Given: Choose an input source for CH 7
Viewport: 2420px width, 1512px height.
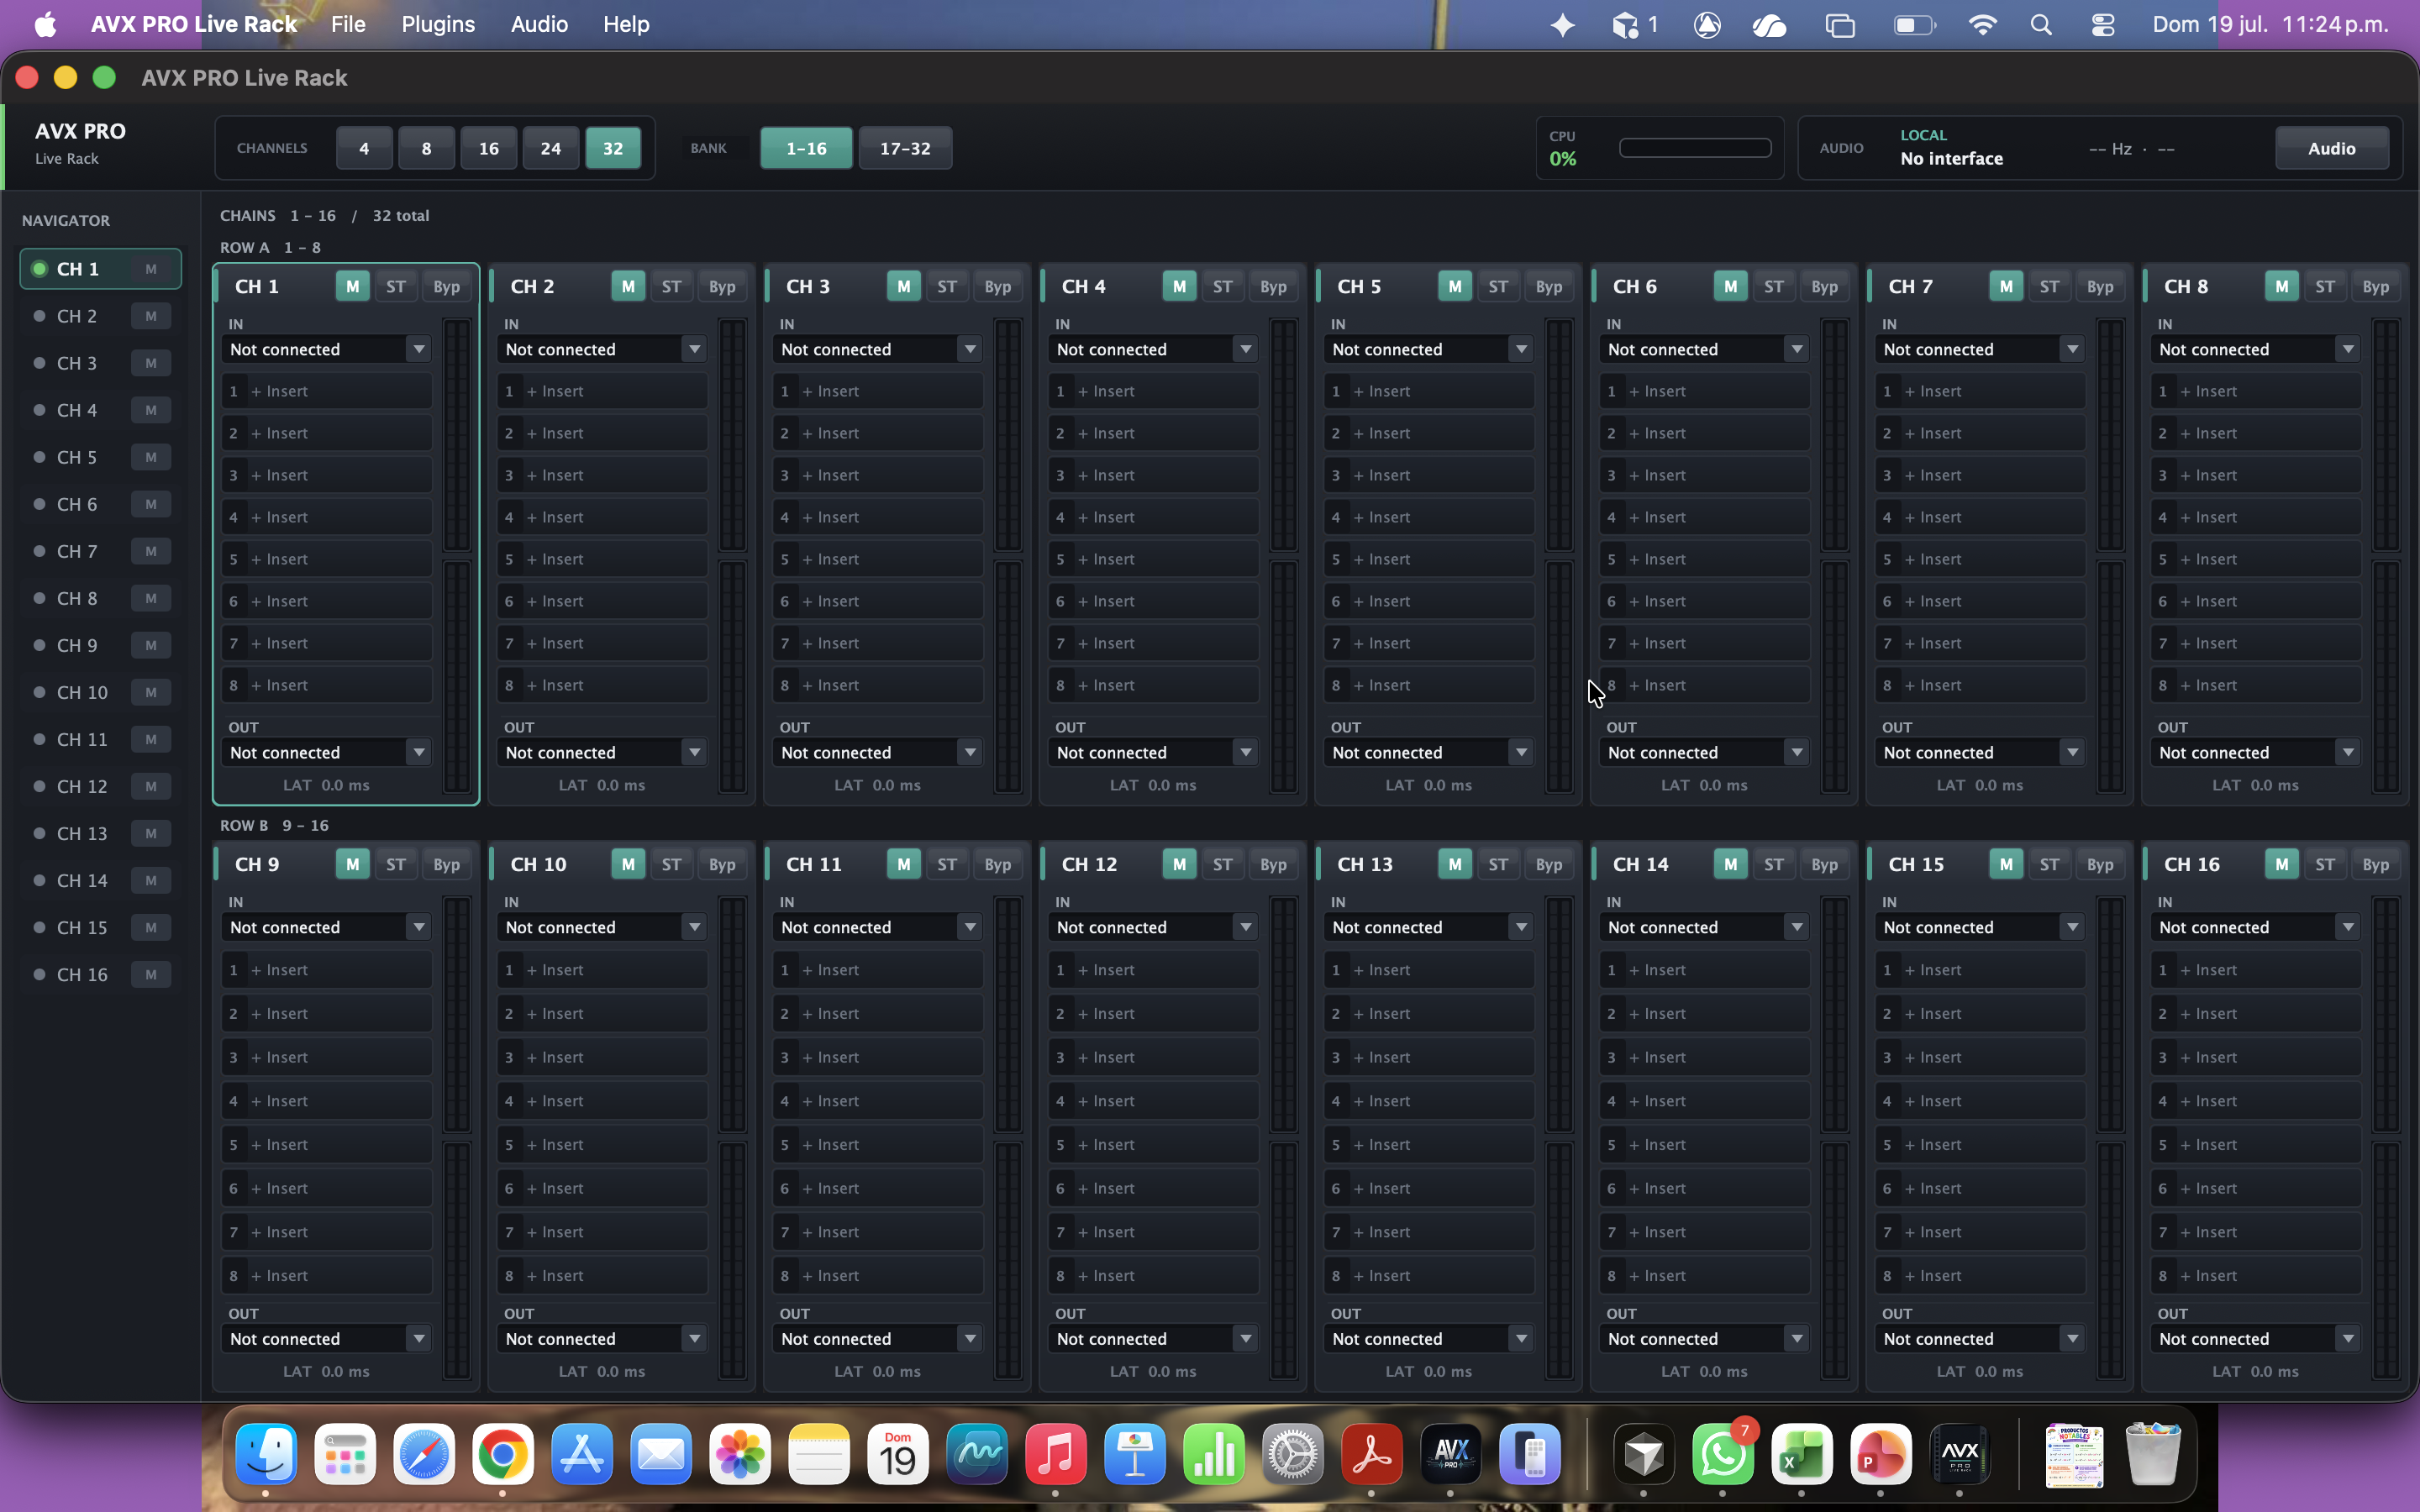Looking at the screenshot, I should [x=1980, y=349].
